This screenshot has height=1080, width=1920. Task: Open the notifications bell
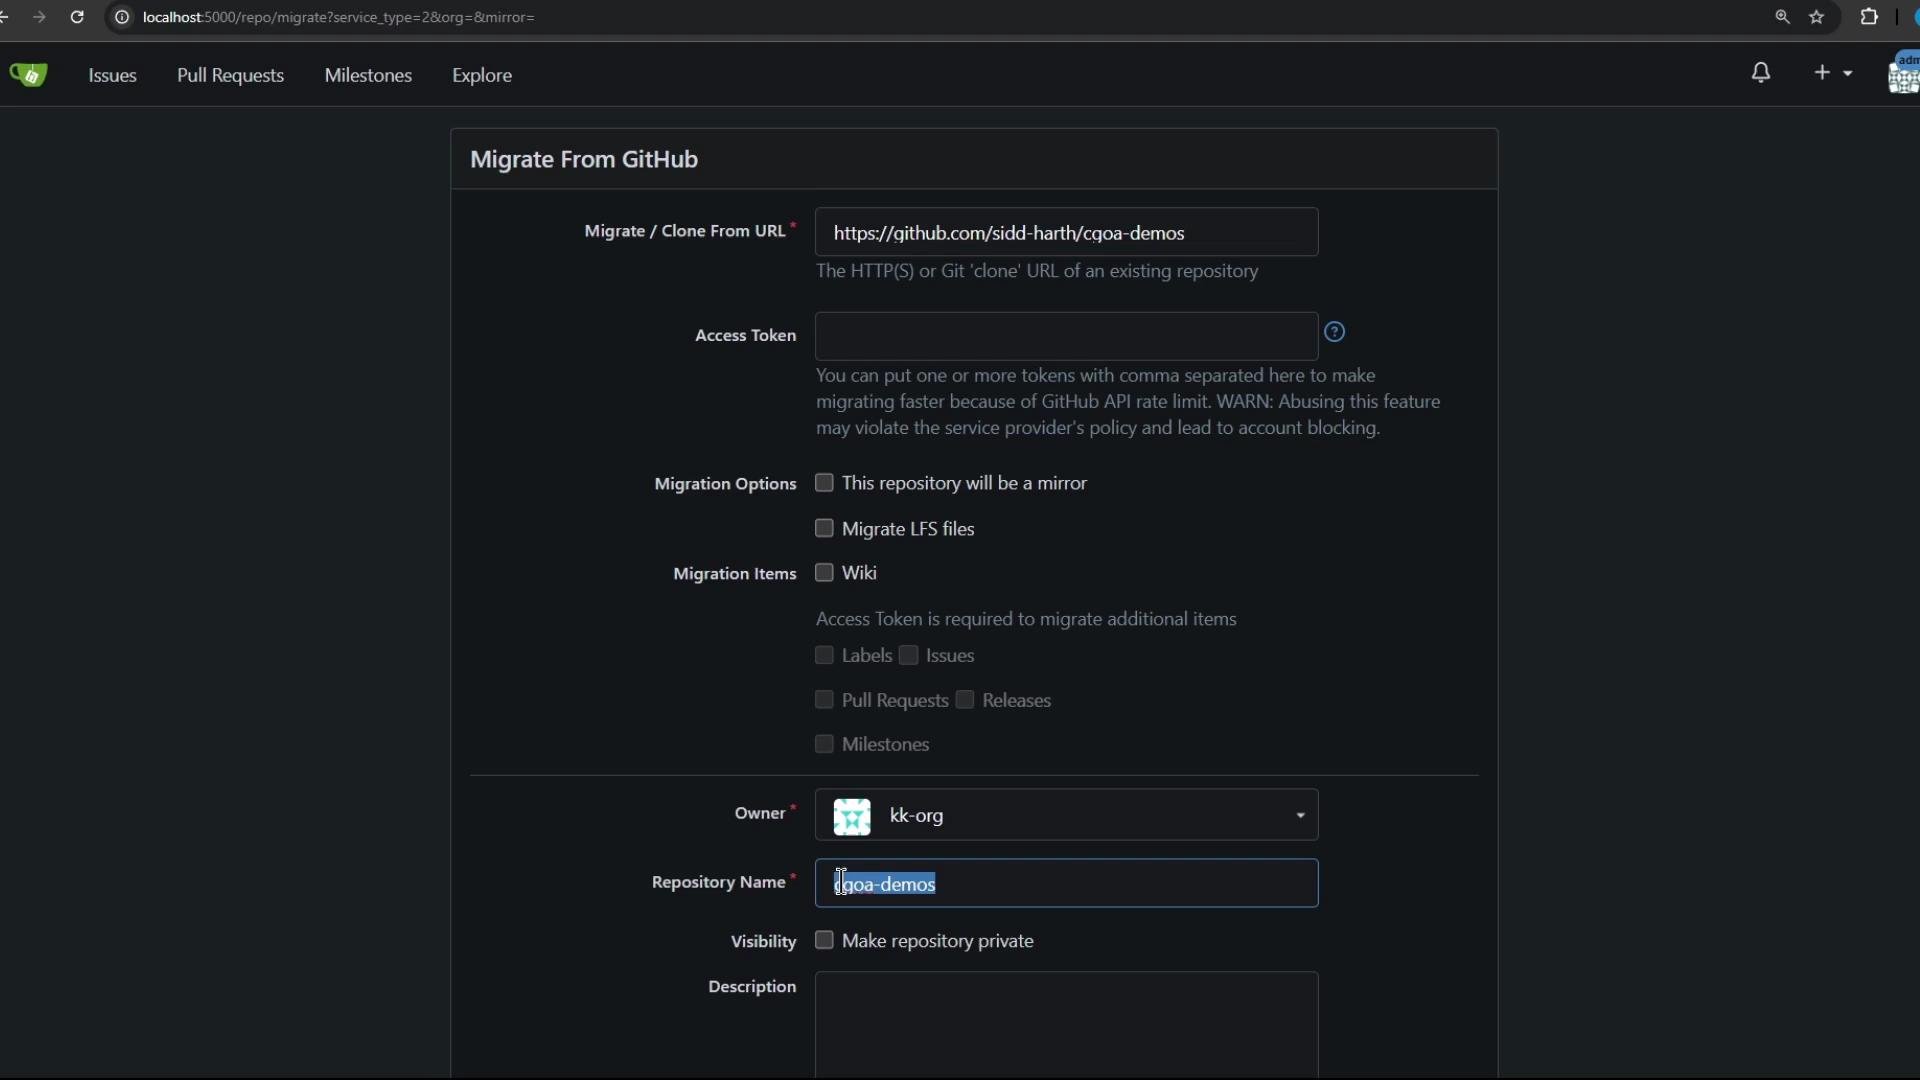click(x=1761, y=73)
